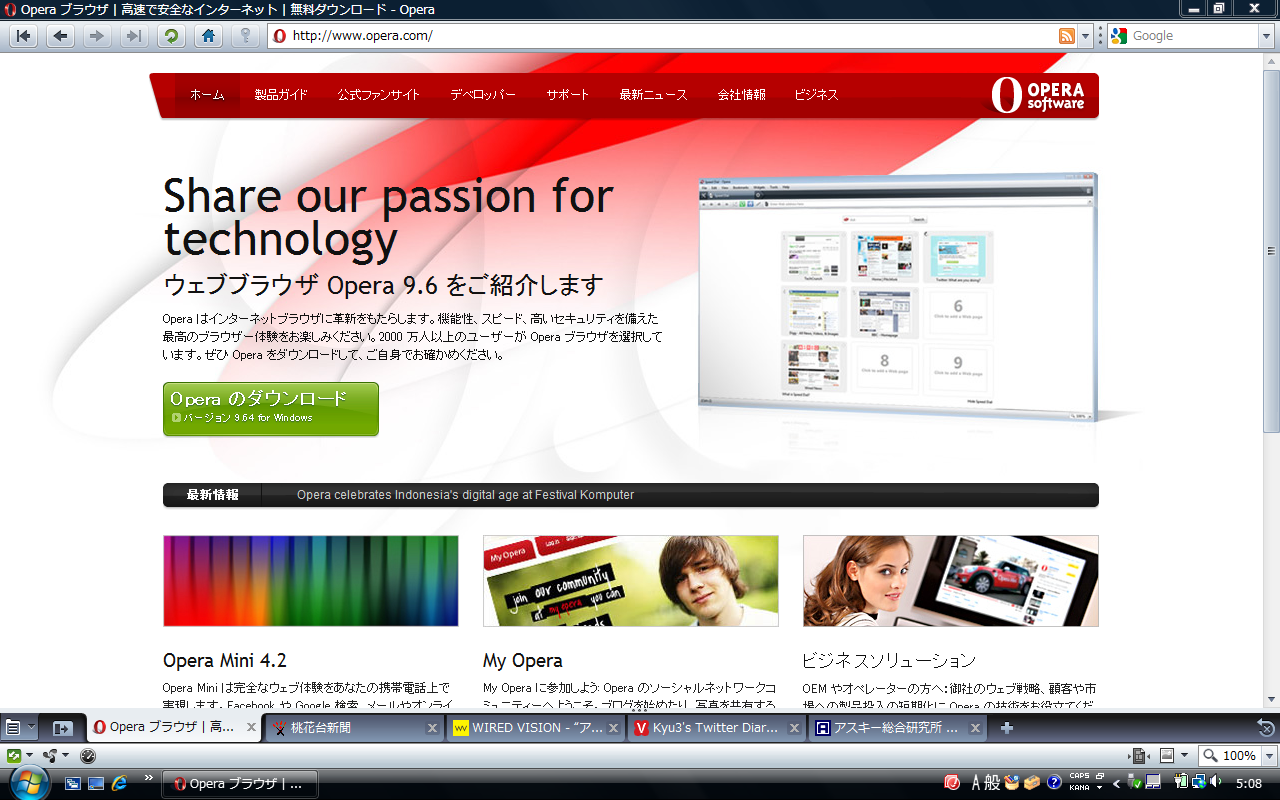
Task: Click the Forward arrow button
Action: (96, 36)
